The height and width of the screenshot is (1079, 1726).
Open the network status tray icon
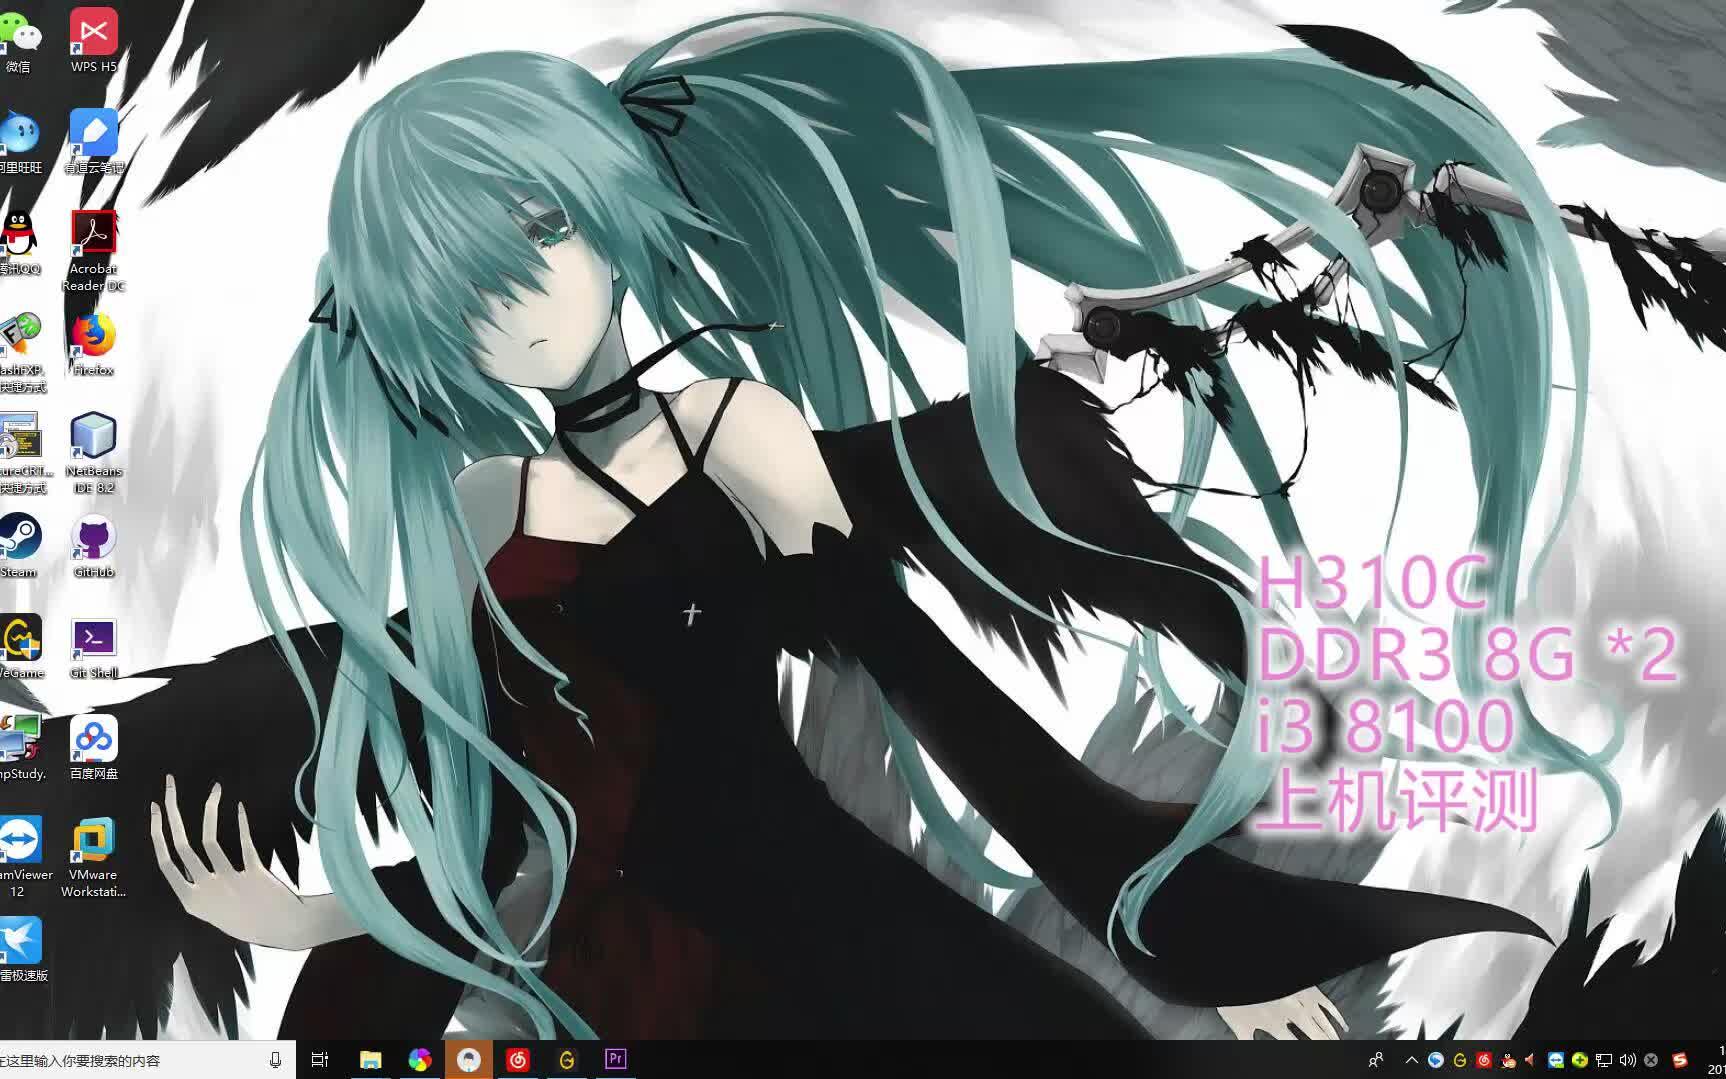click(1603, 1060)
